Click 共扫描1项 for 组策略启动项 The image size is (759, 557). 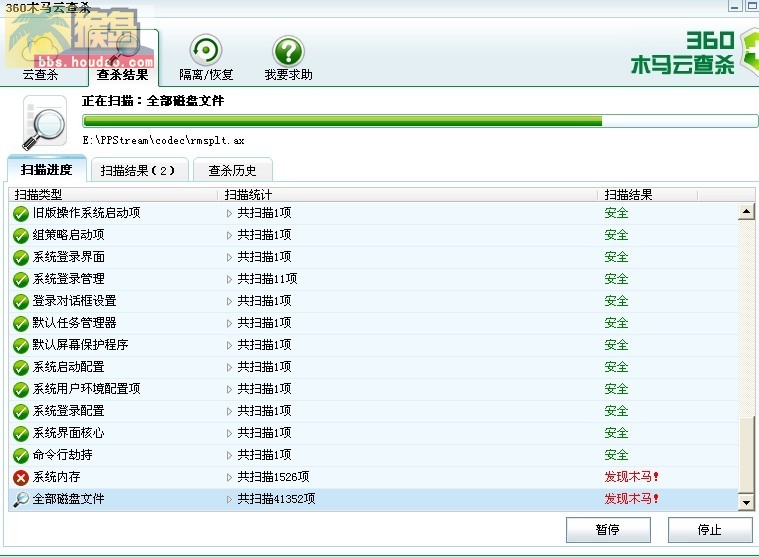pyautogui.click(x=264, y=235)
